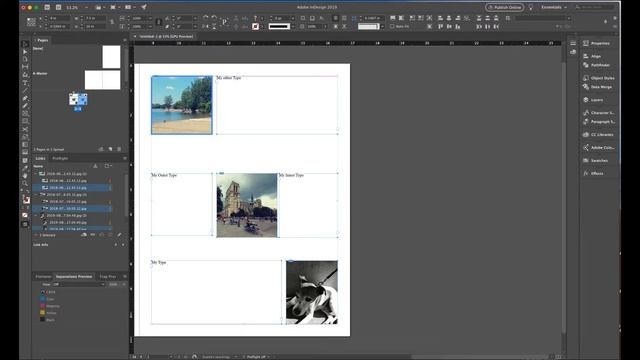This screenshot has width=640, height=360.
Task: Open the Data Merge panel
Action: click(597, 87)
